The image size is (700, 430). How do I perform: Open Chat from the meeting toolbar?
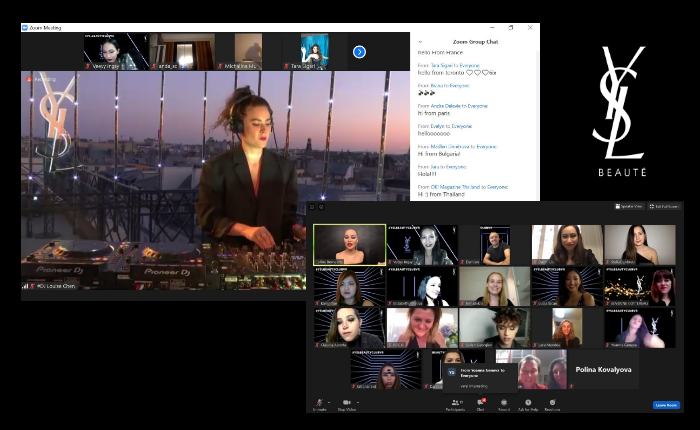point(480,405)
